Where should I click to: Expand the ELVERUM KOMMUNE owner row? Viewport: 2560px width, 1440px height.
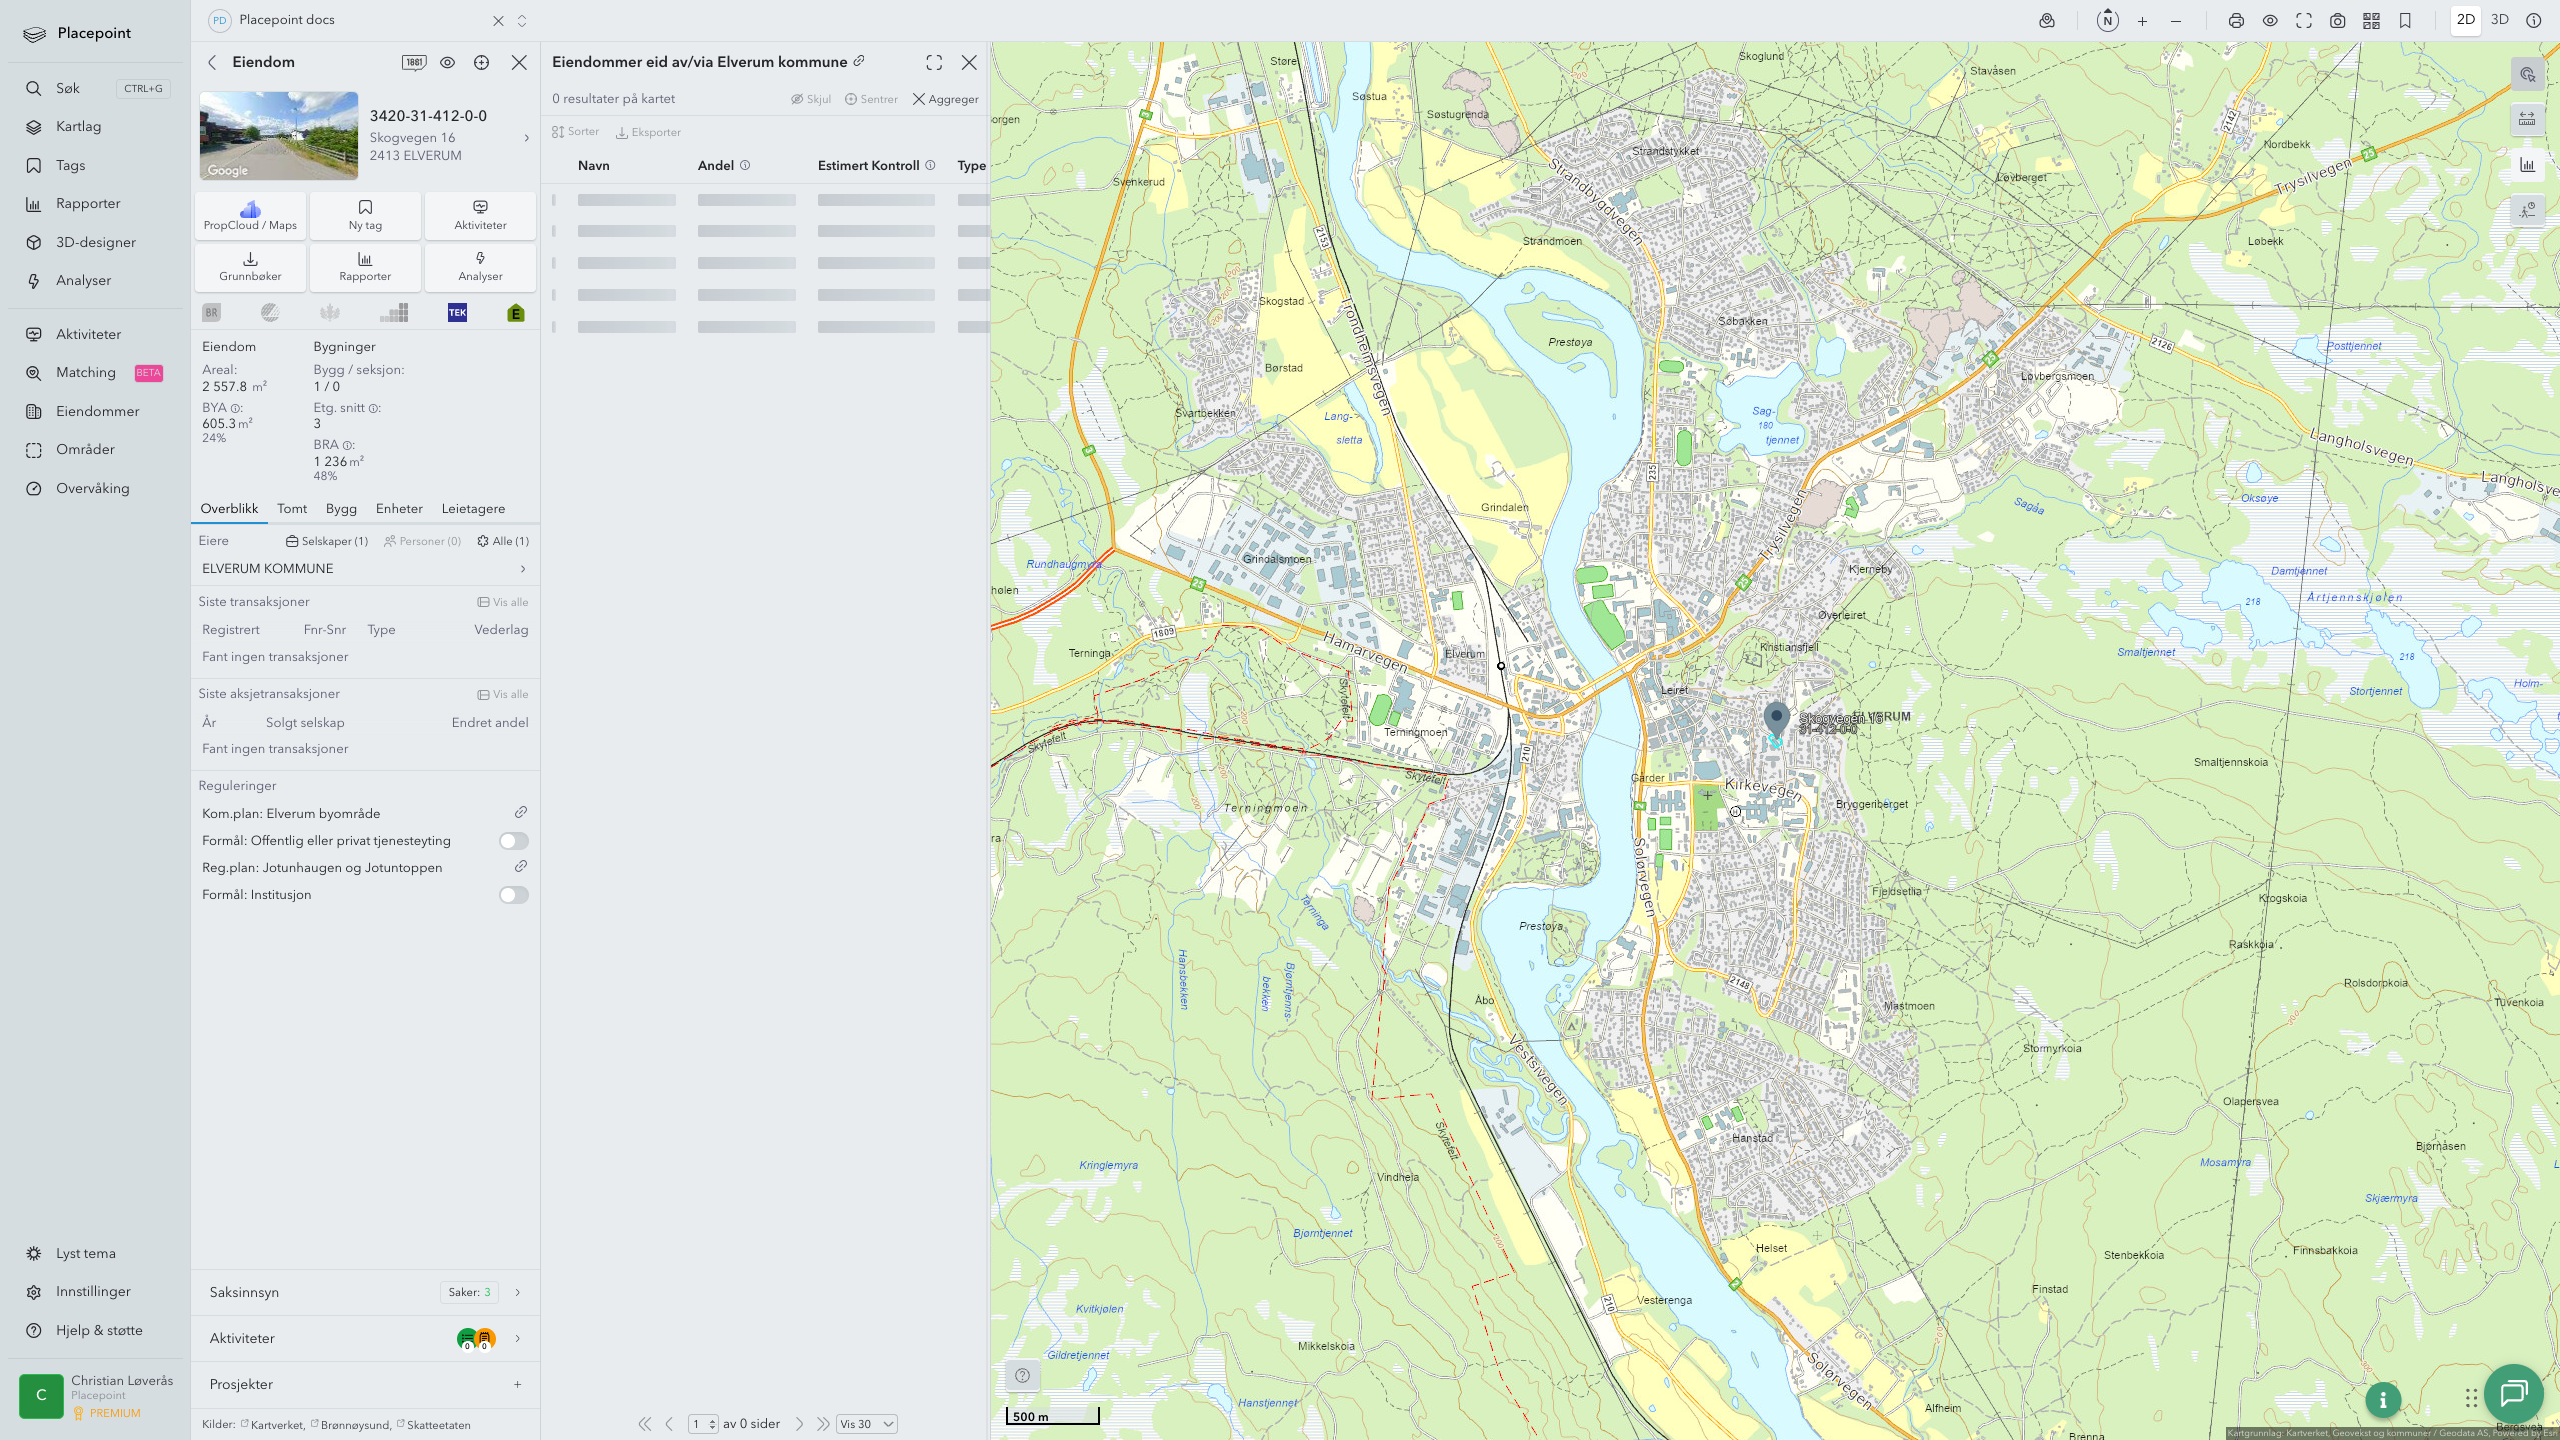365,569
